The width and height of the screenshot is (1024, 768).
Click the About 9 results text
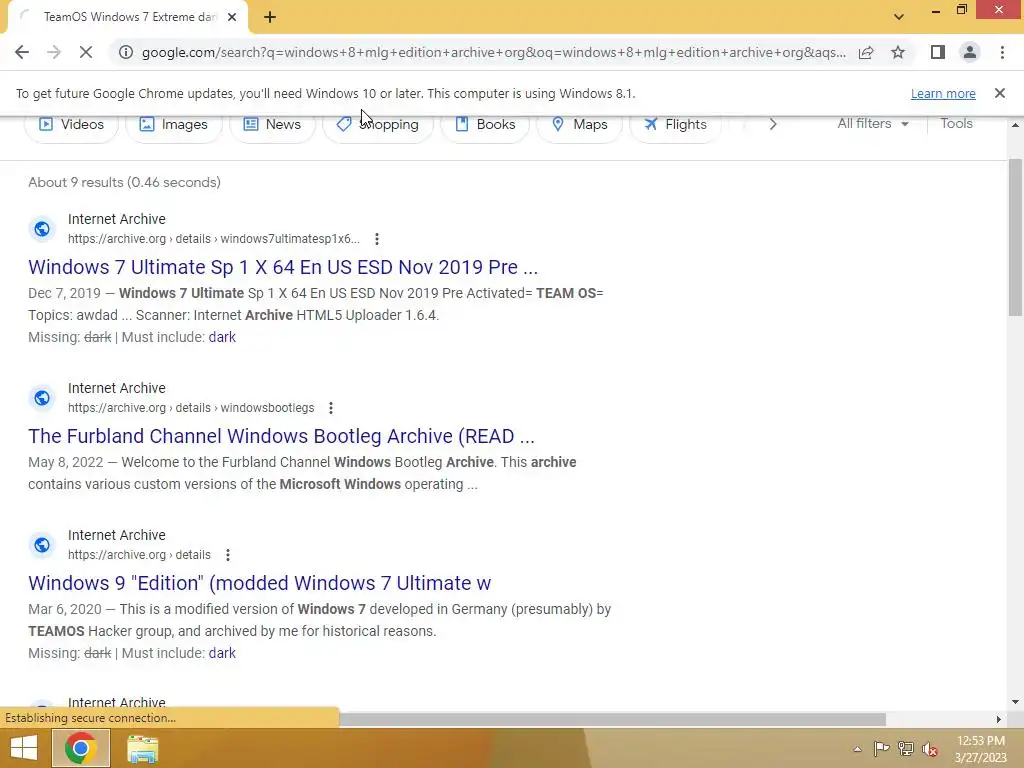tap(124, 182)
